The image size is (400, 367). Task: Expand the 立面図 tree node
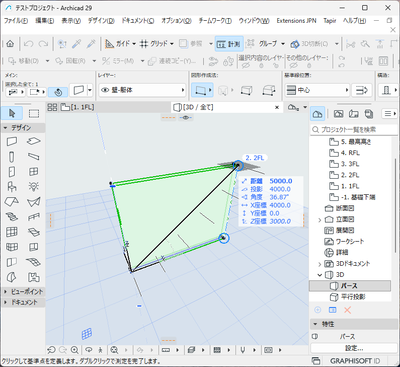pyautogui.click(x=320, y=220)
